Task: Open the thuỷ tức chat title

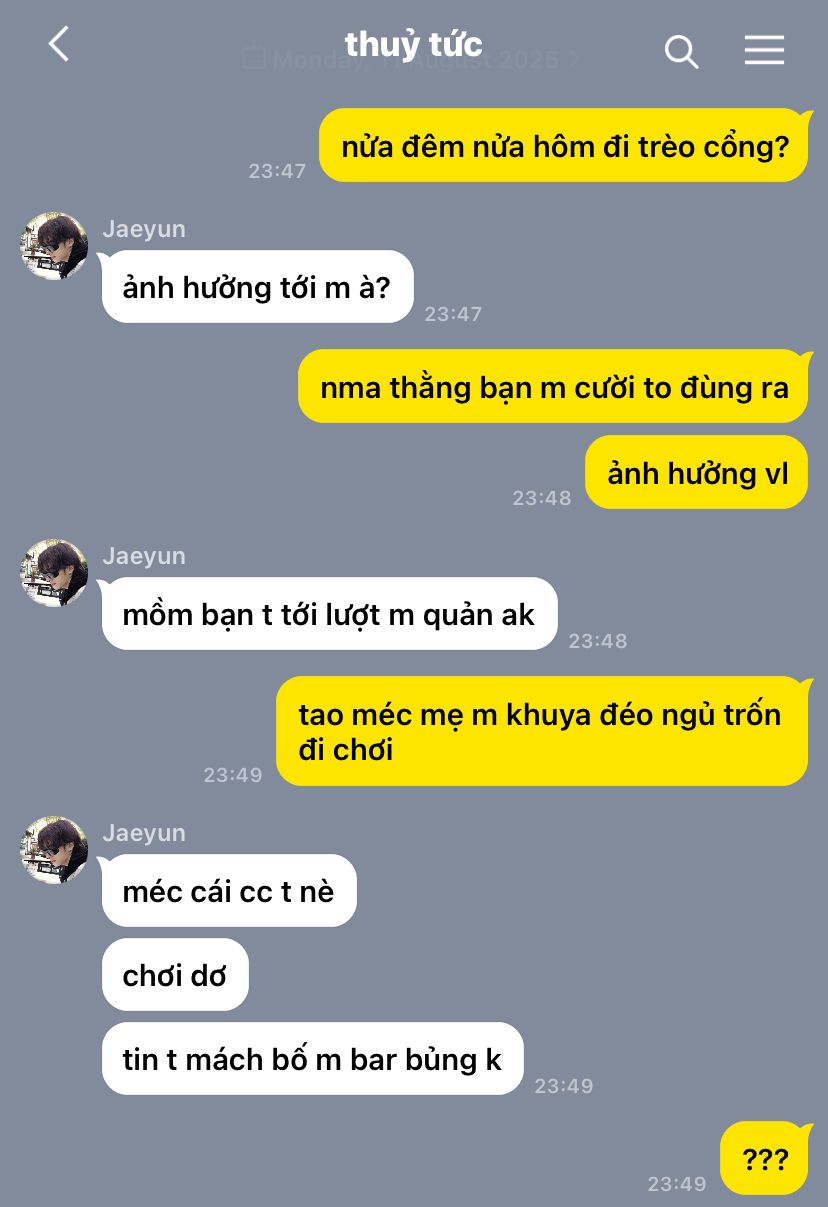Action: click(413, 44)
